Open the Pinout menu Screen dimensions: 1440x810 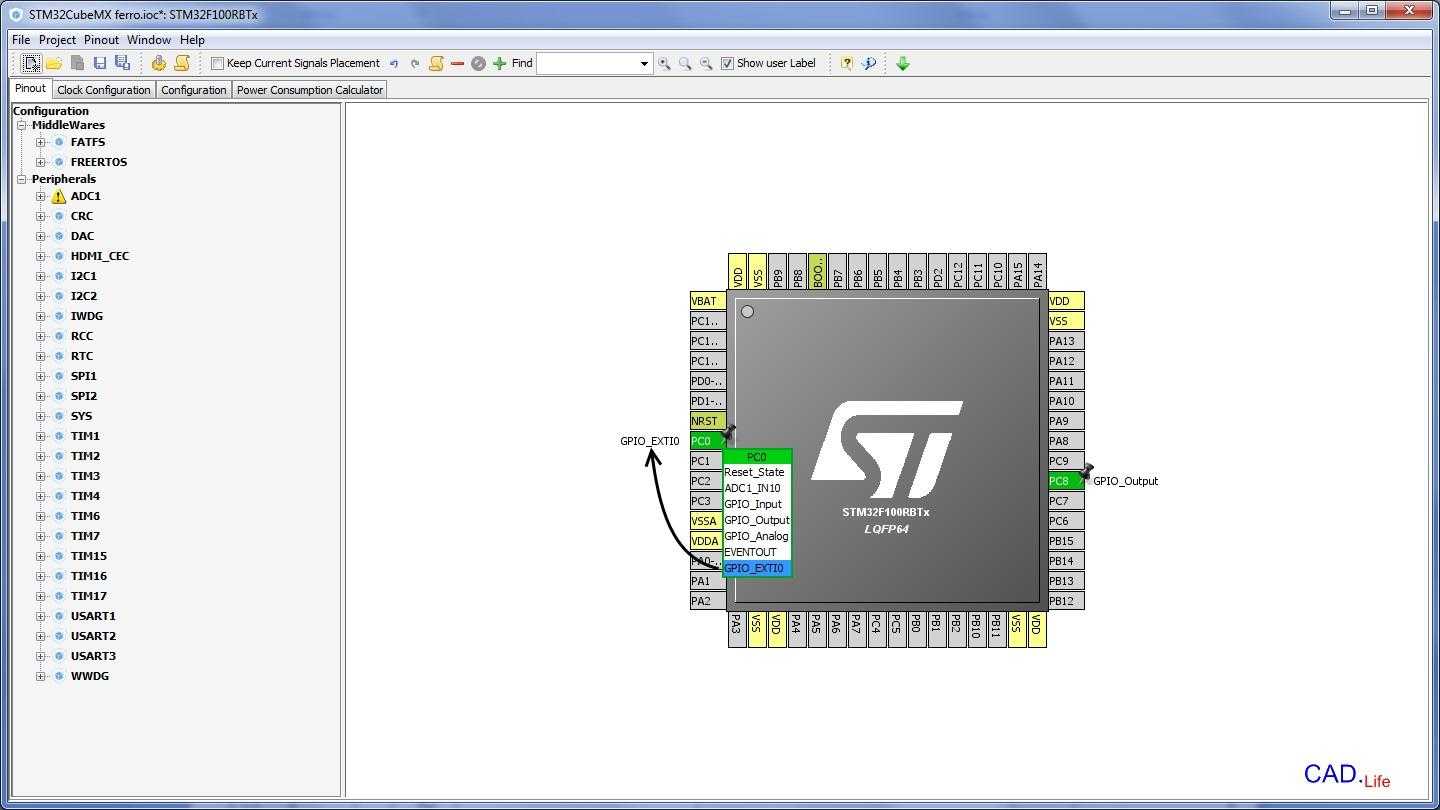click(101, 40)
